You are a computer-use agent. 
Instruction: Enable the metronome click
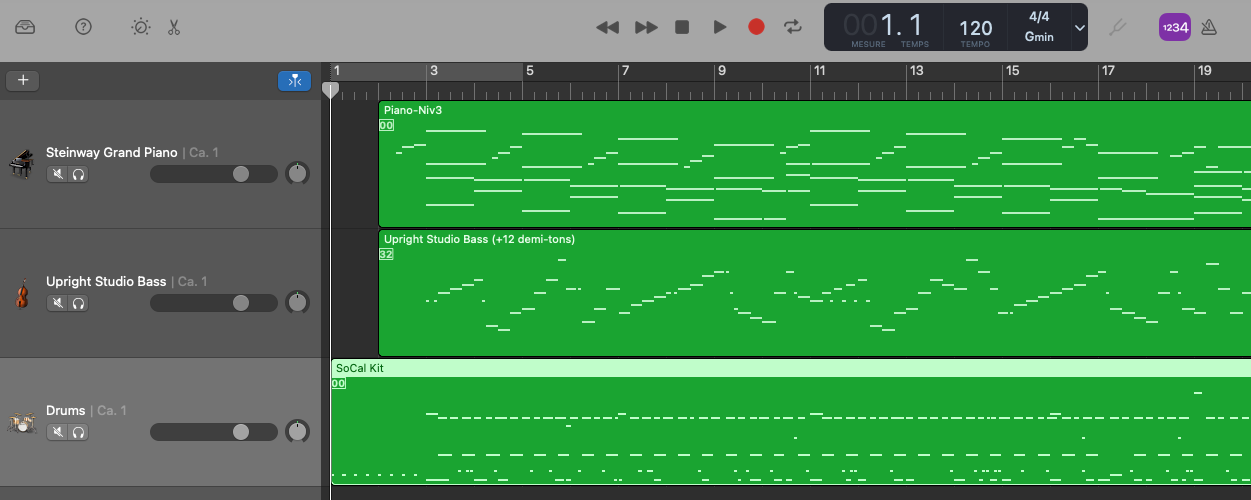coord(1209,27)
